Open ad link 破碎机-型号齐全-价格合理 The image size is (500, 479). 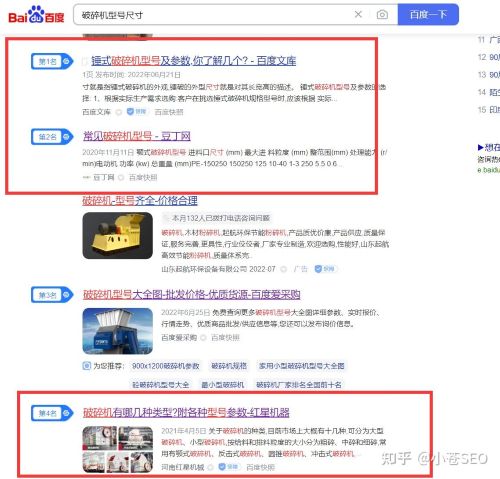(140, 201)
